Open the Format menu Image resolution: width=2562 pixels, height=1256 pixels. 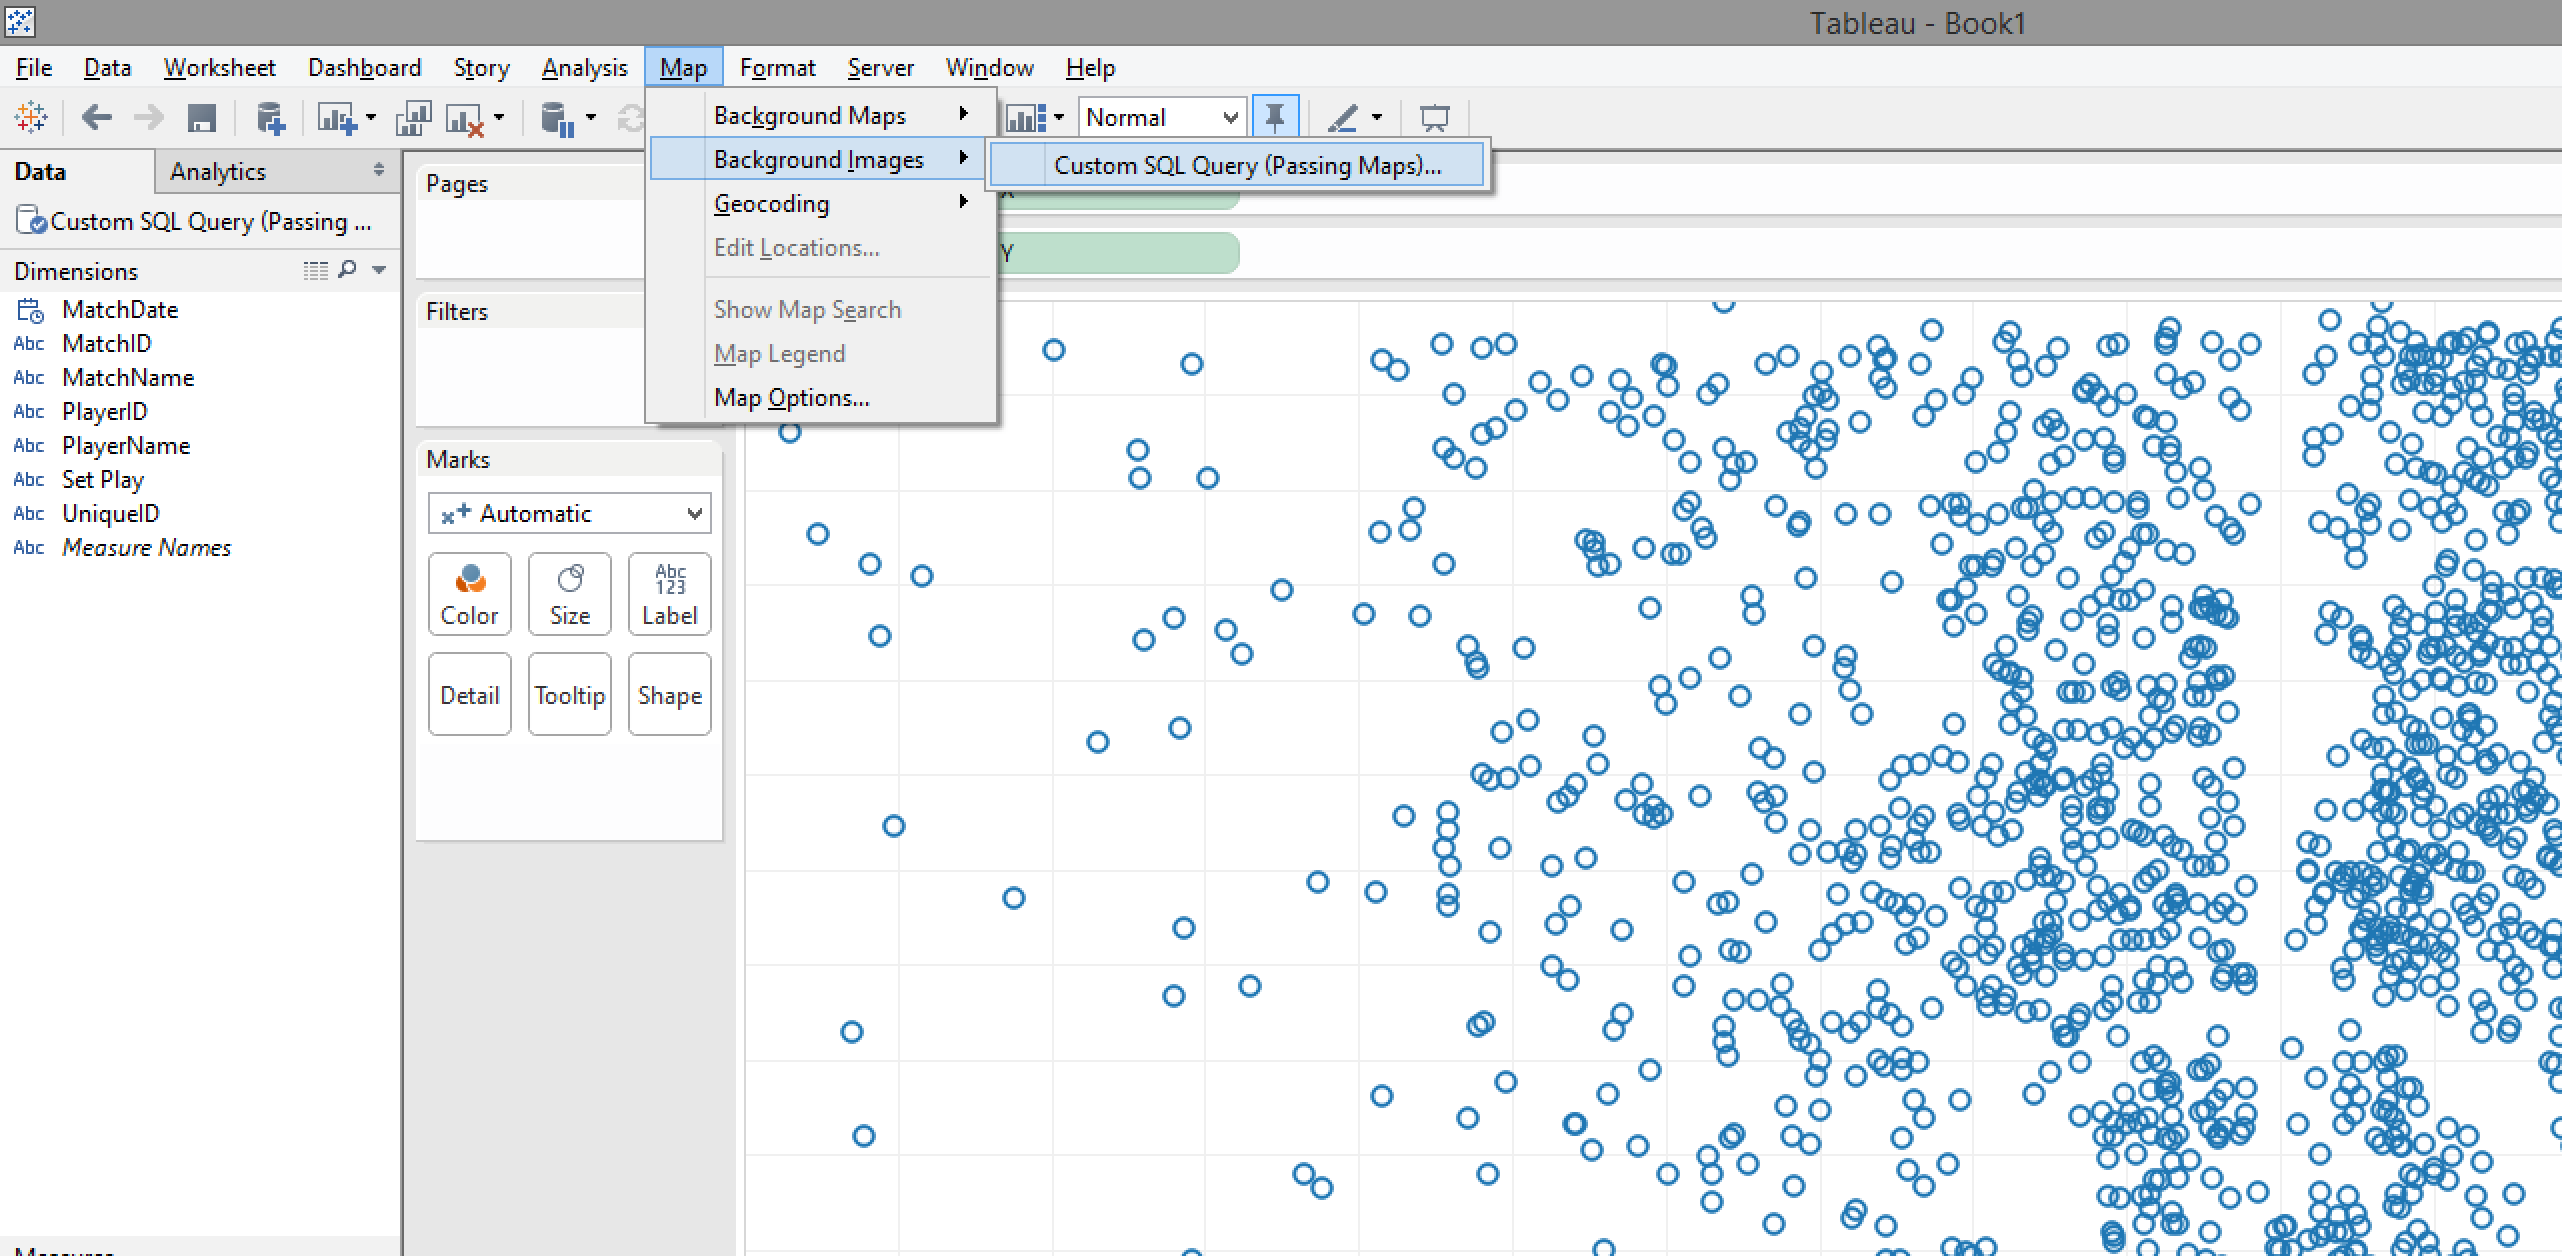point(777,68)
